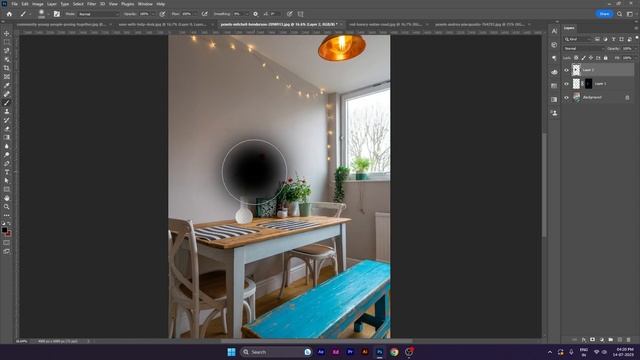
Task: Create a new layer icon in Layers panel
Action: (x=620, y=340)
